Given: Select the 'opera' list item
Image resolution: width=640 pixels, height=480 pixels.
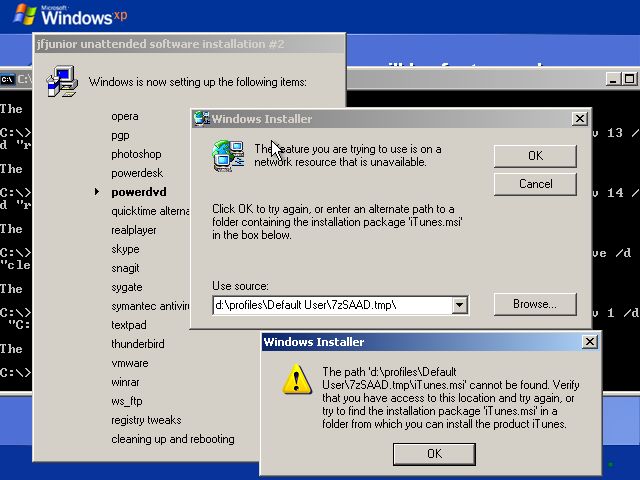Looking at the screenshot, I should pos(124,117).
